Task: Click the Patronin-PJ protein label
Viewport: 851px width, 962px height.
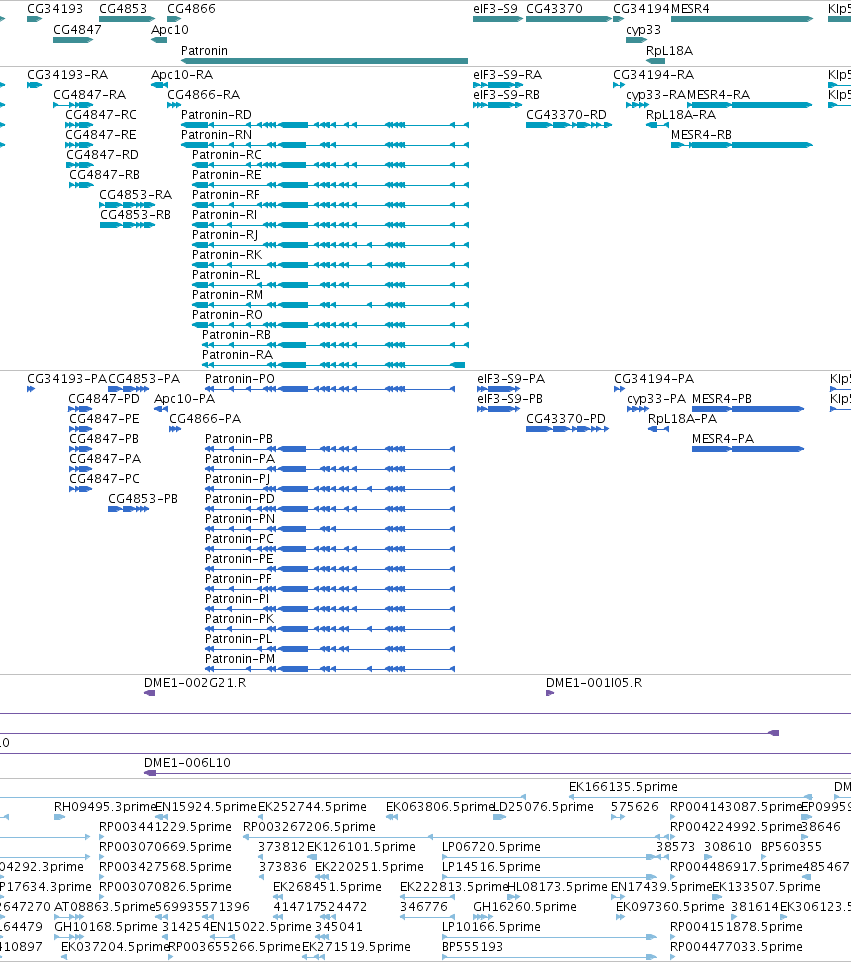Action: click(237, 479)
